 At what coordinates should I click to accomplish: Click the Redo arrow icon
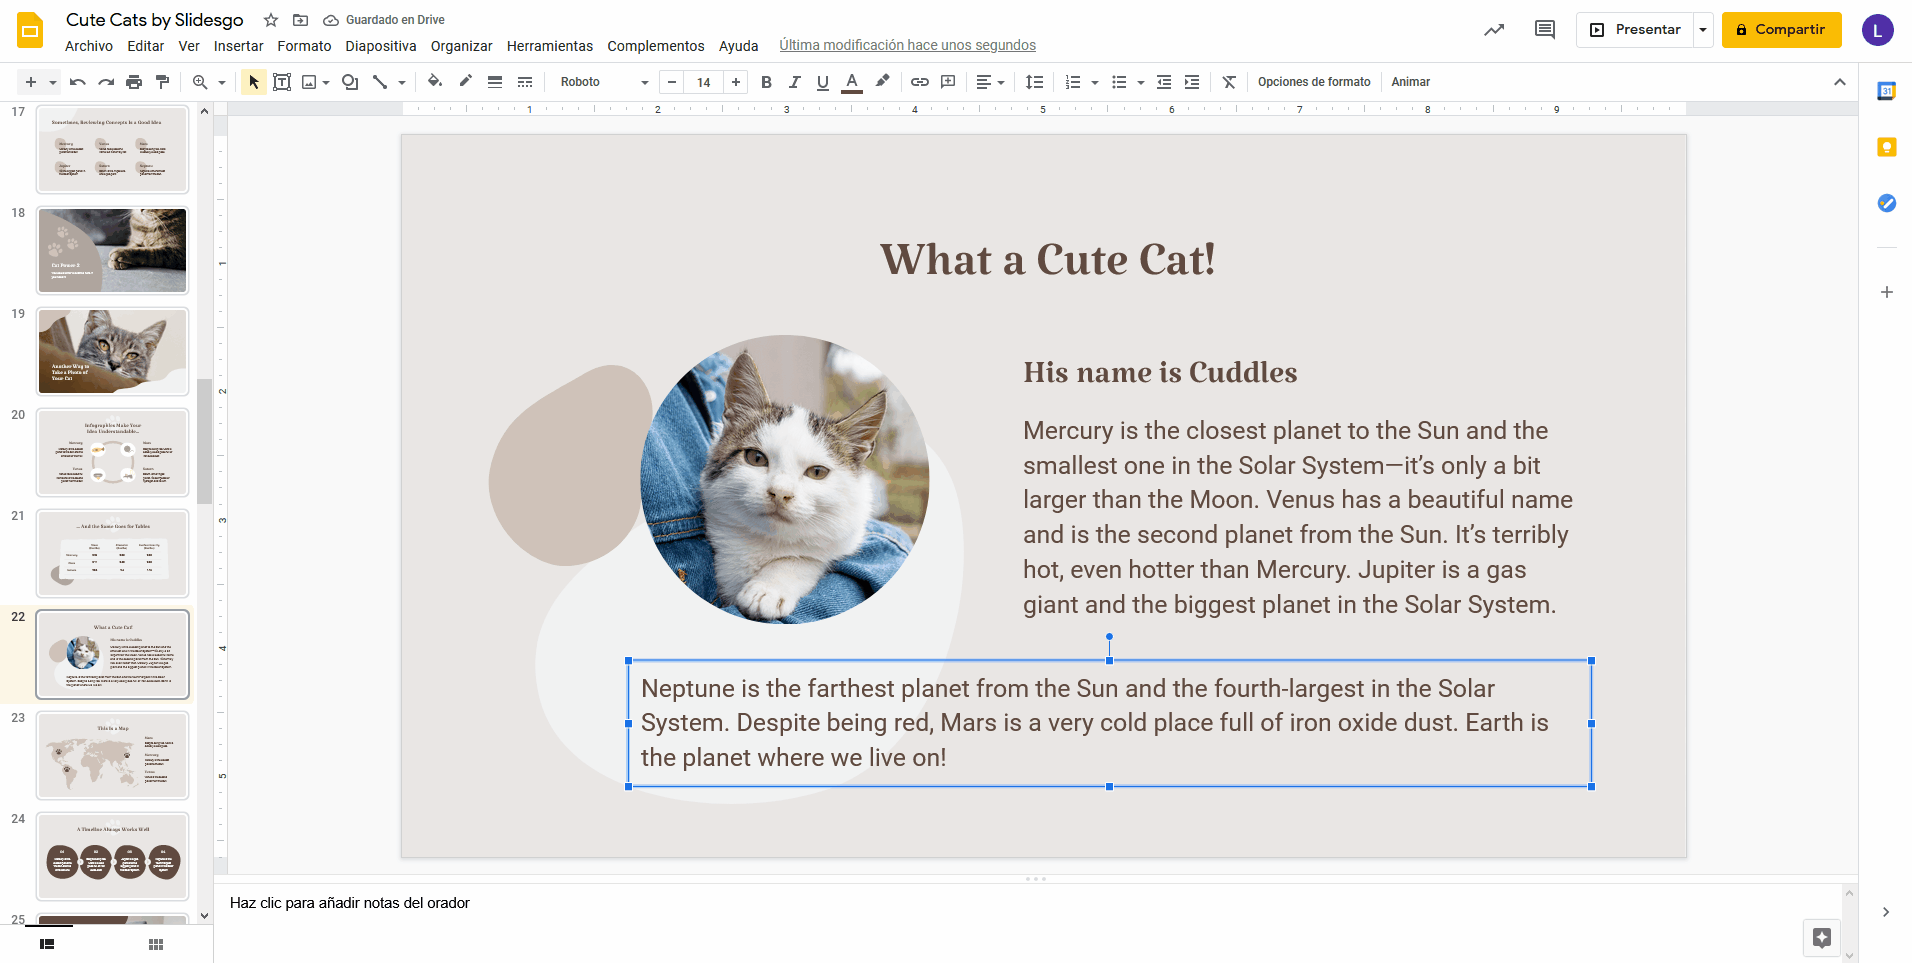click(x=106, y=82)
